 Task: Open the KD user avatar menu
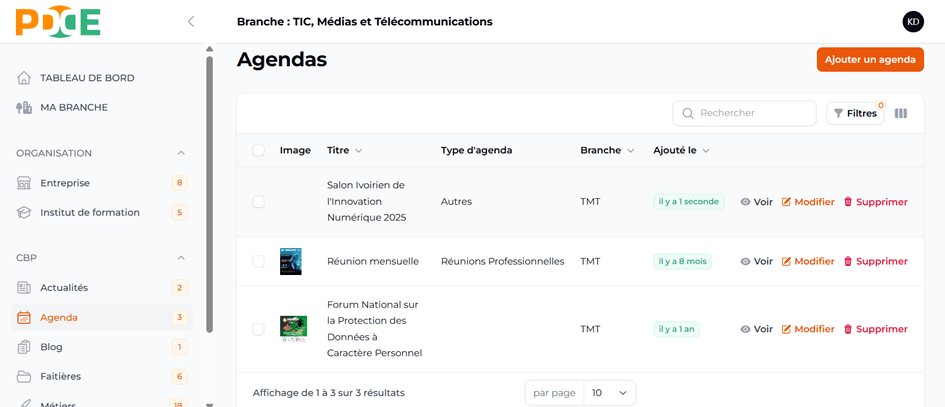[912, 22]
